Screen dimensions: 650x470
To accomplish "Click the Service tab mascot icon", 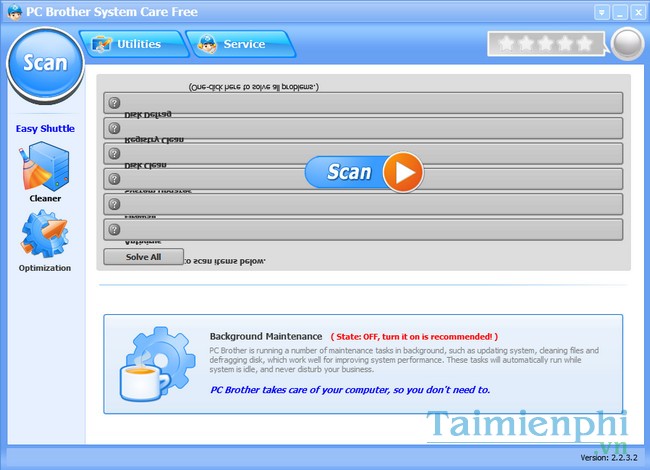I will tap(207, 44).
